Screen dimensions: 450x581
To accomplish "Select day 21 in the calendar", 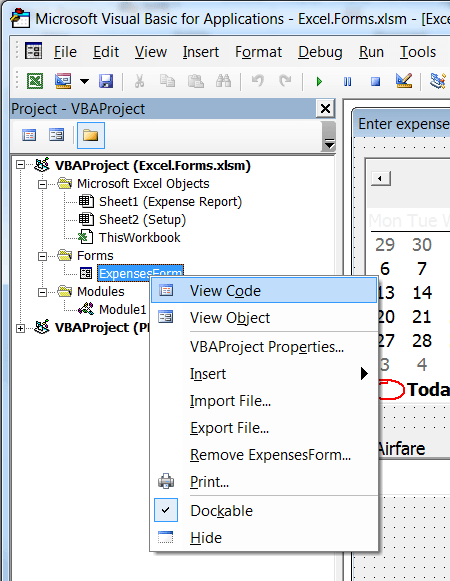I will tap(422, 317).
